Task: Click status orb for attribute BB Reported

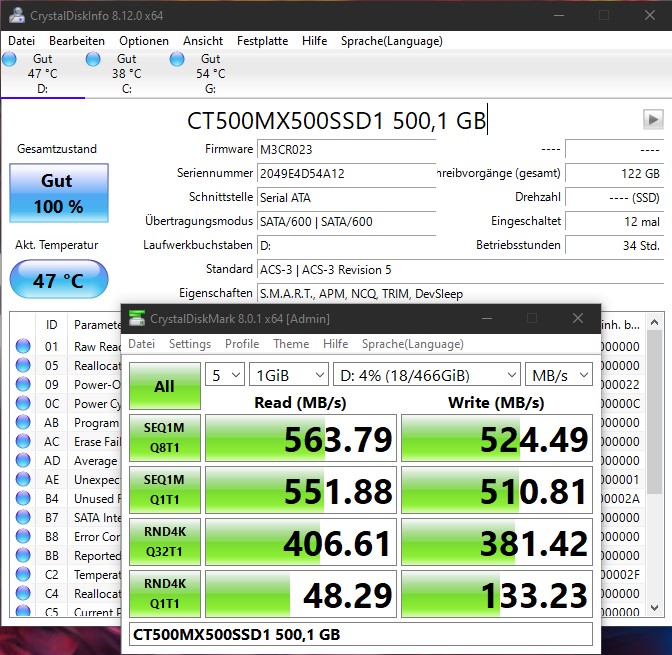Action: pyautogui.click(x=23, y=555)
